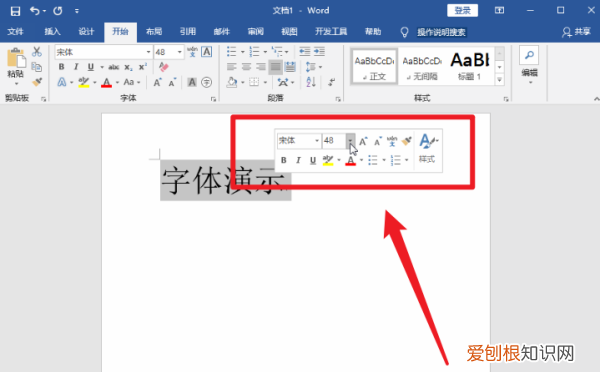Cut selection with the scissors icon

point(37,52)
